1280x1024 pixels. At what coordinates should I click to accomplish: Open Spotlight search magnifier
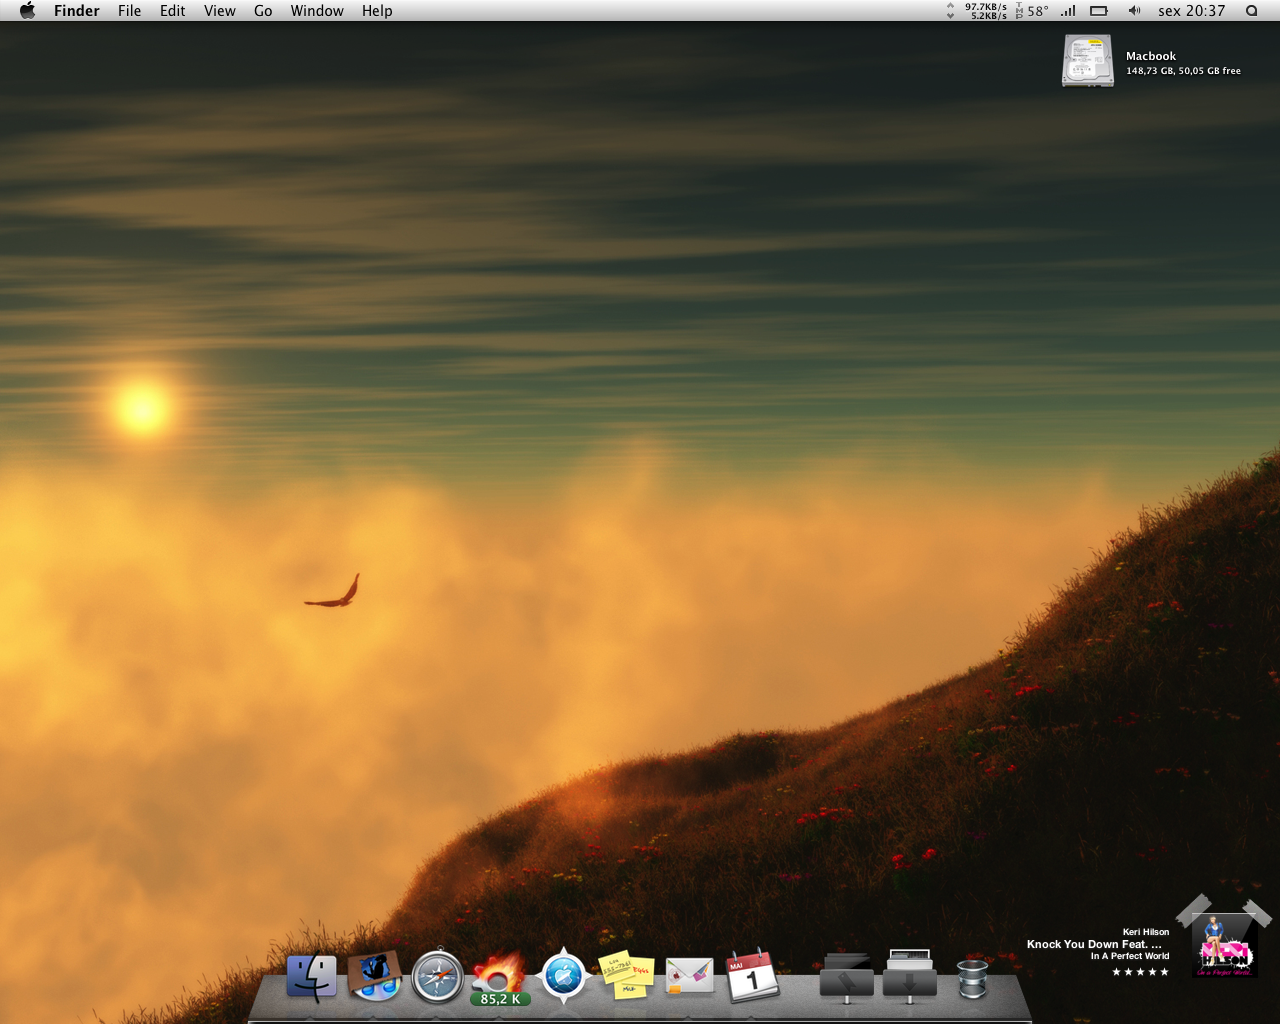pos(1251,11)
